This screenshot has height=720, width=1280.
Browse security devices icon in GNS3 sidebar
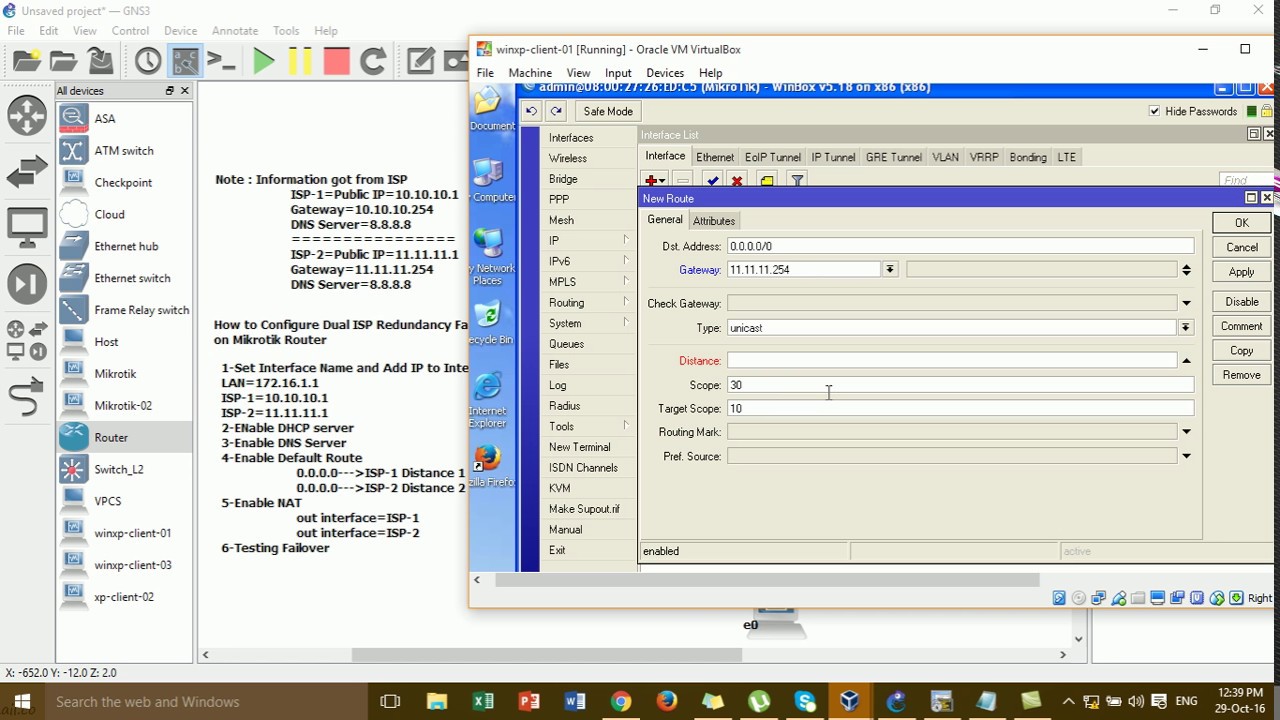point(27,284)
